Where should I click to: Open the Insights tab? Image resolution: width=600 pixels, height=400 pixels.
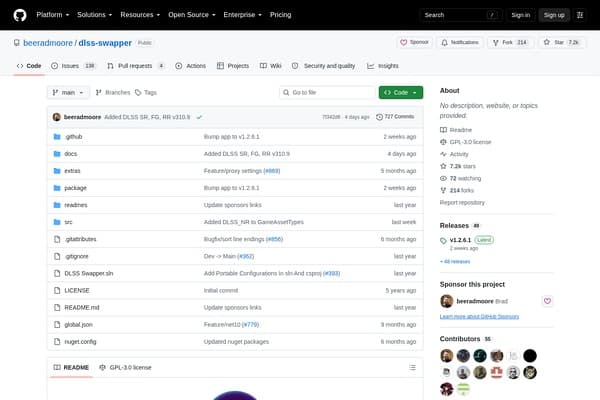point(383,66)
